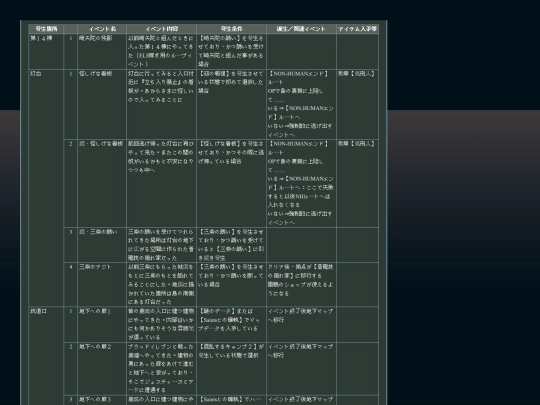
Task: Click NON-HUMANエンド related cell of 怪しげな看板
Action: (301, 104)
